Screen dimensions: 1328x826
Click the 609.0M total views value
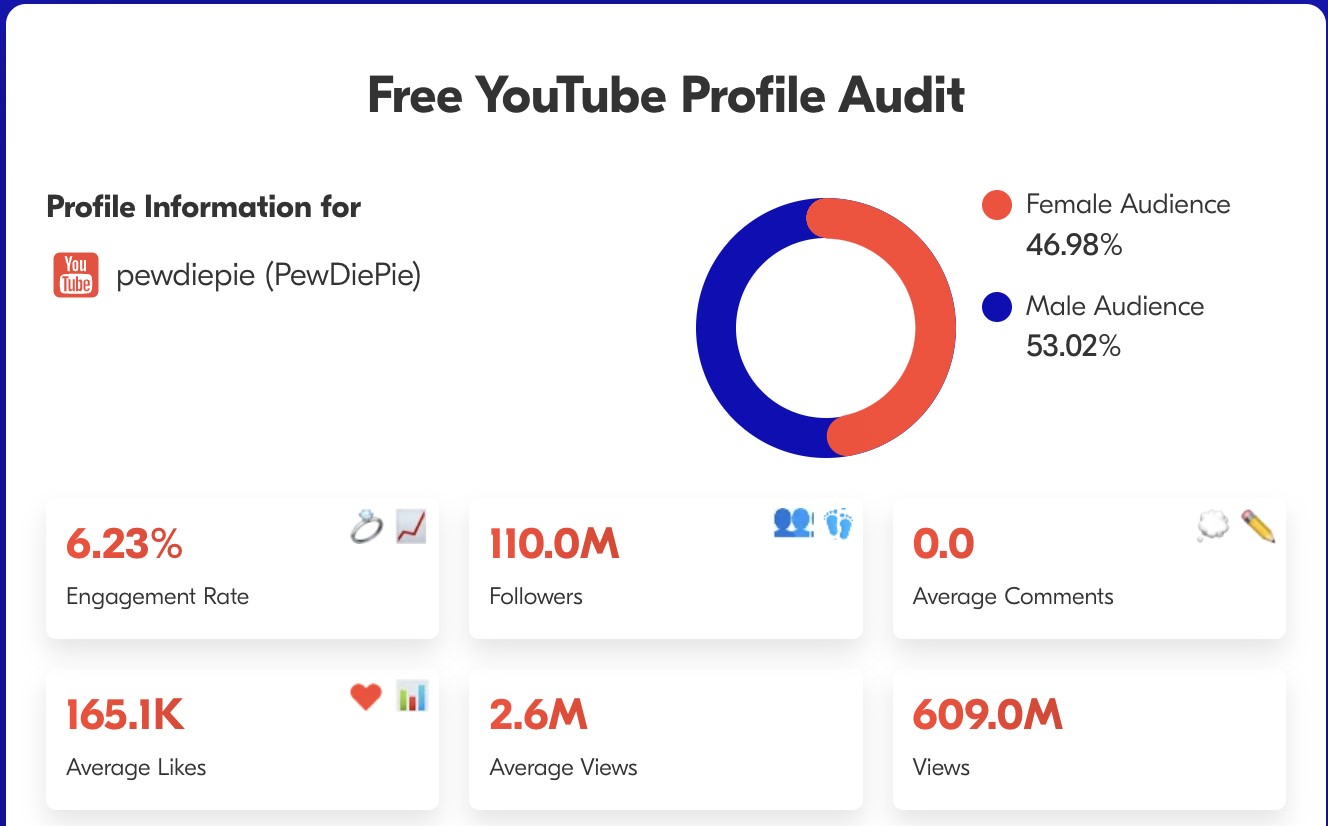[988, 715]
